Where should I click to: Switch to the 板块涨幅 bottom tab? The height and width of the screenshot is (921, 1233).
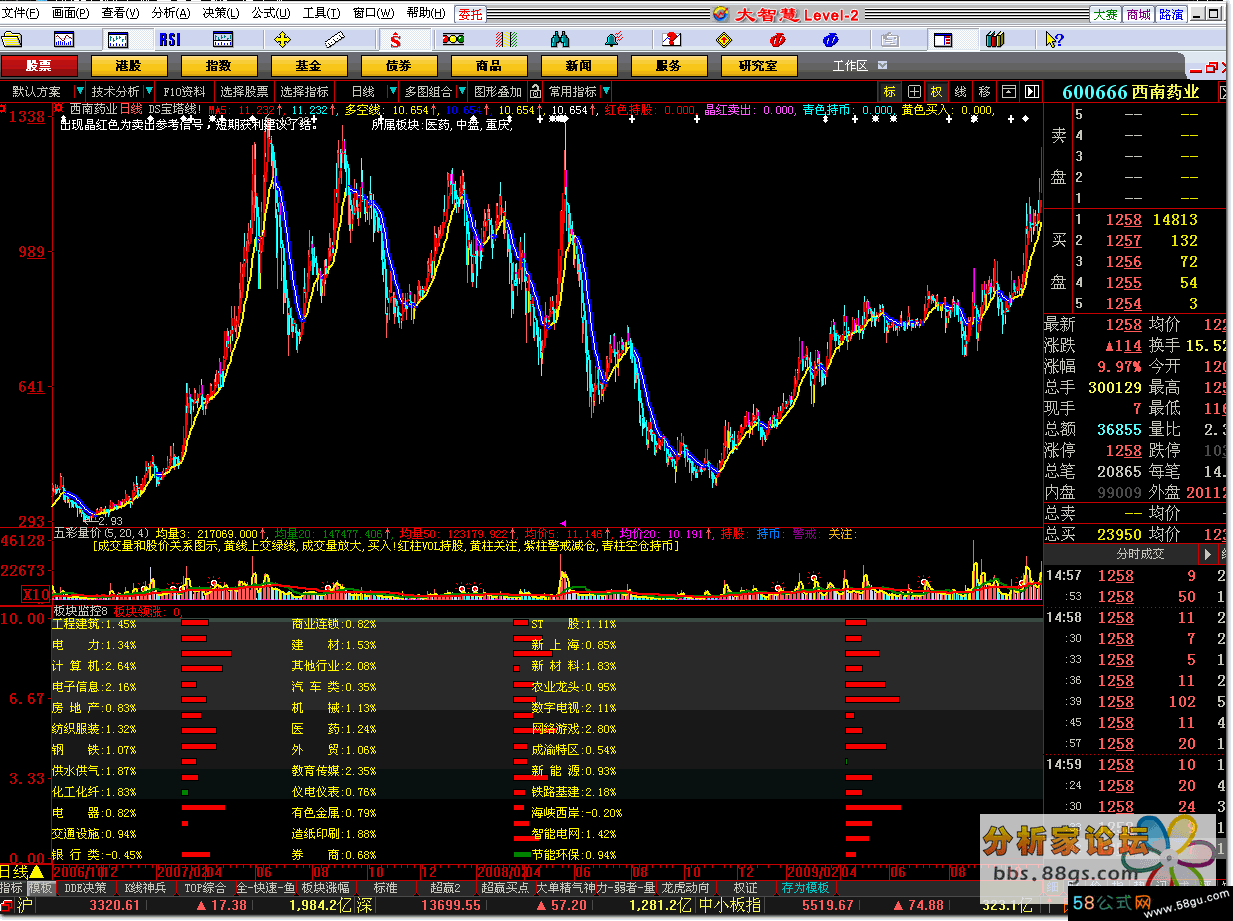click(x=326, y=887)
